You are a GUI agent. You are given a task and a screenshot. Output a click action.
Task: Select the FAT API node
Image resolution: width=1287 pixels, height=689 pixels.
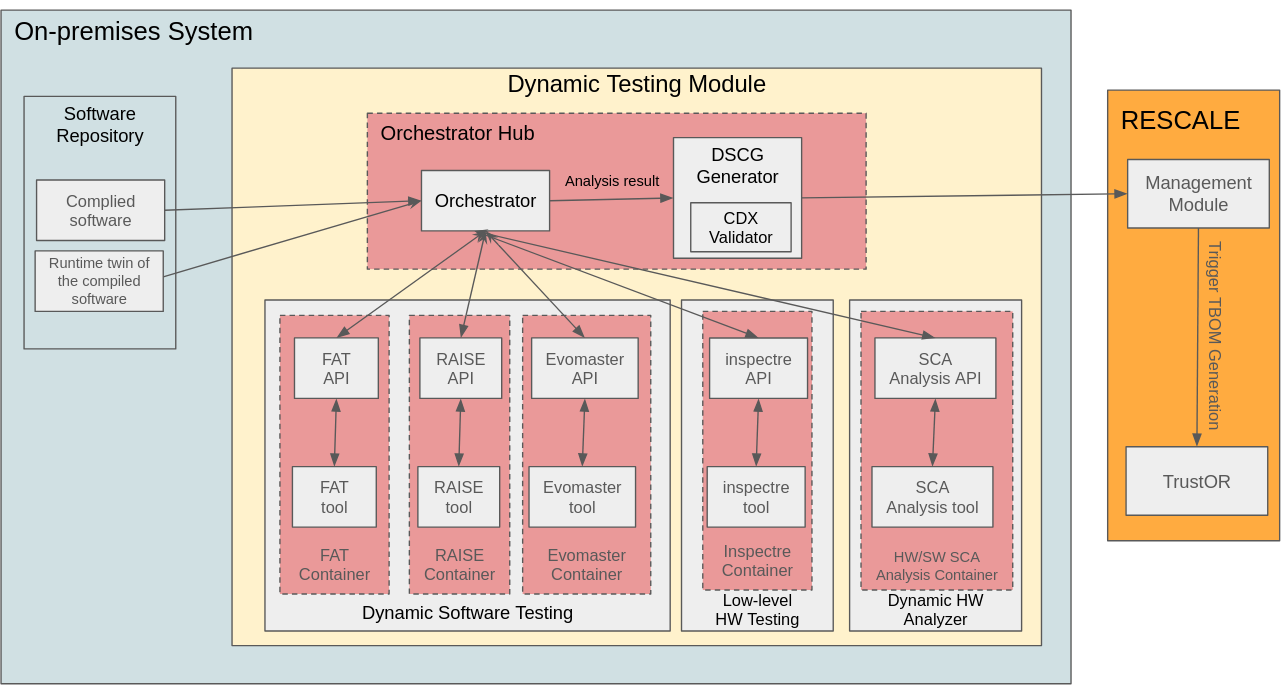point(335,367)
